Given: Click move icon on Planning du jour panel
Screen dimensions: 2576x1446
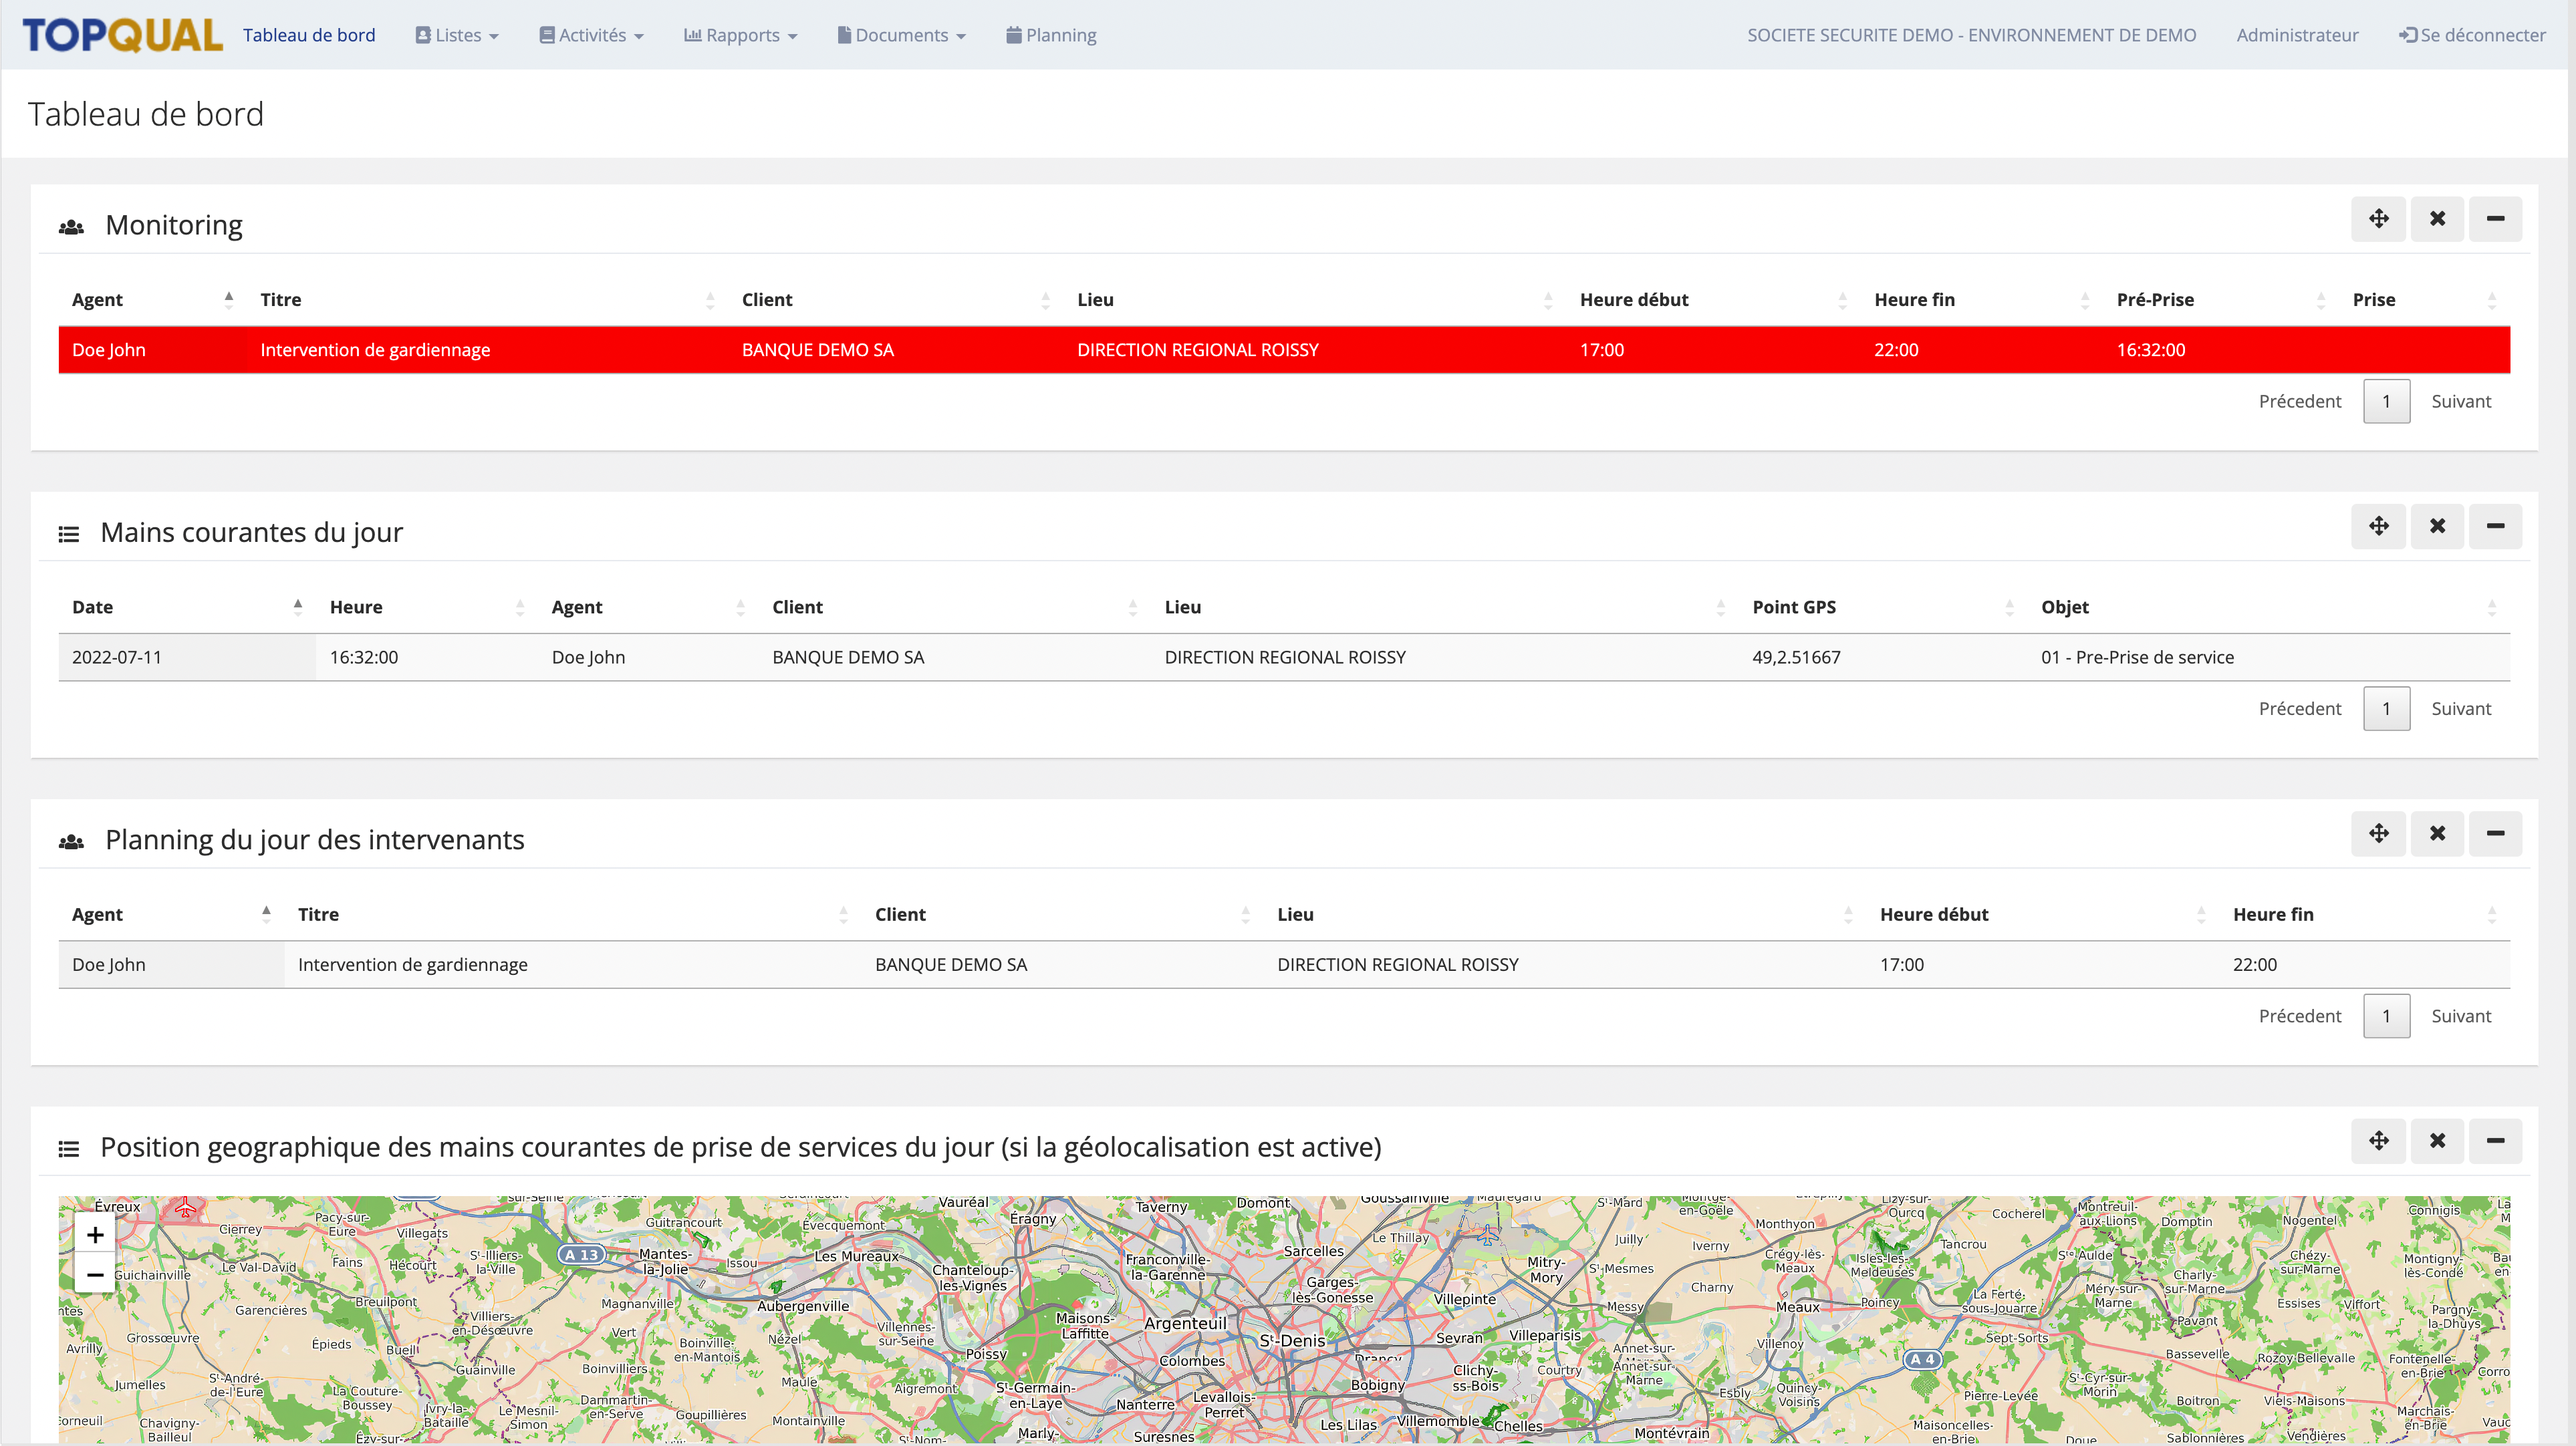Looking at the screenshot, I should 2378,833.
